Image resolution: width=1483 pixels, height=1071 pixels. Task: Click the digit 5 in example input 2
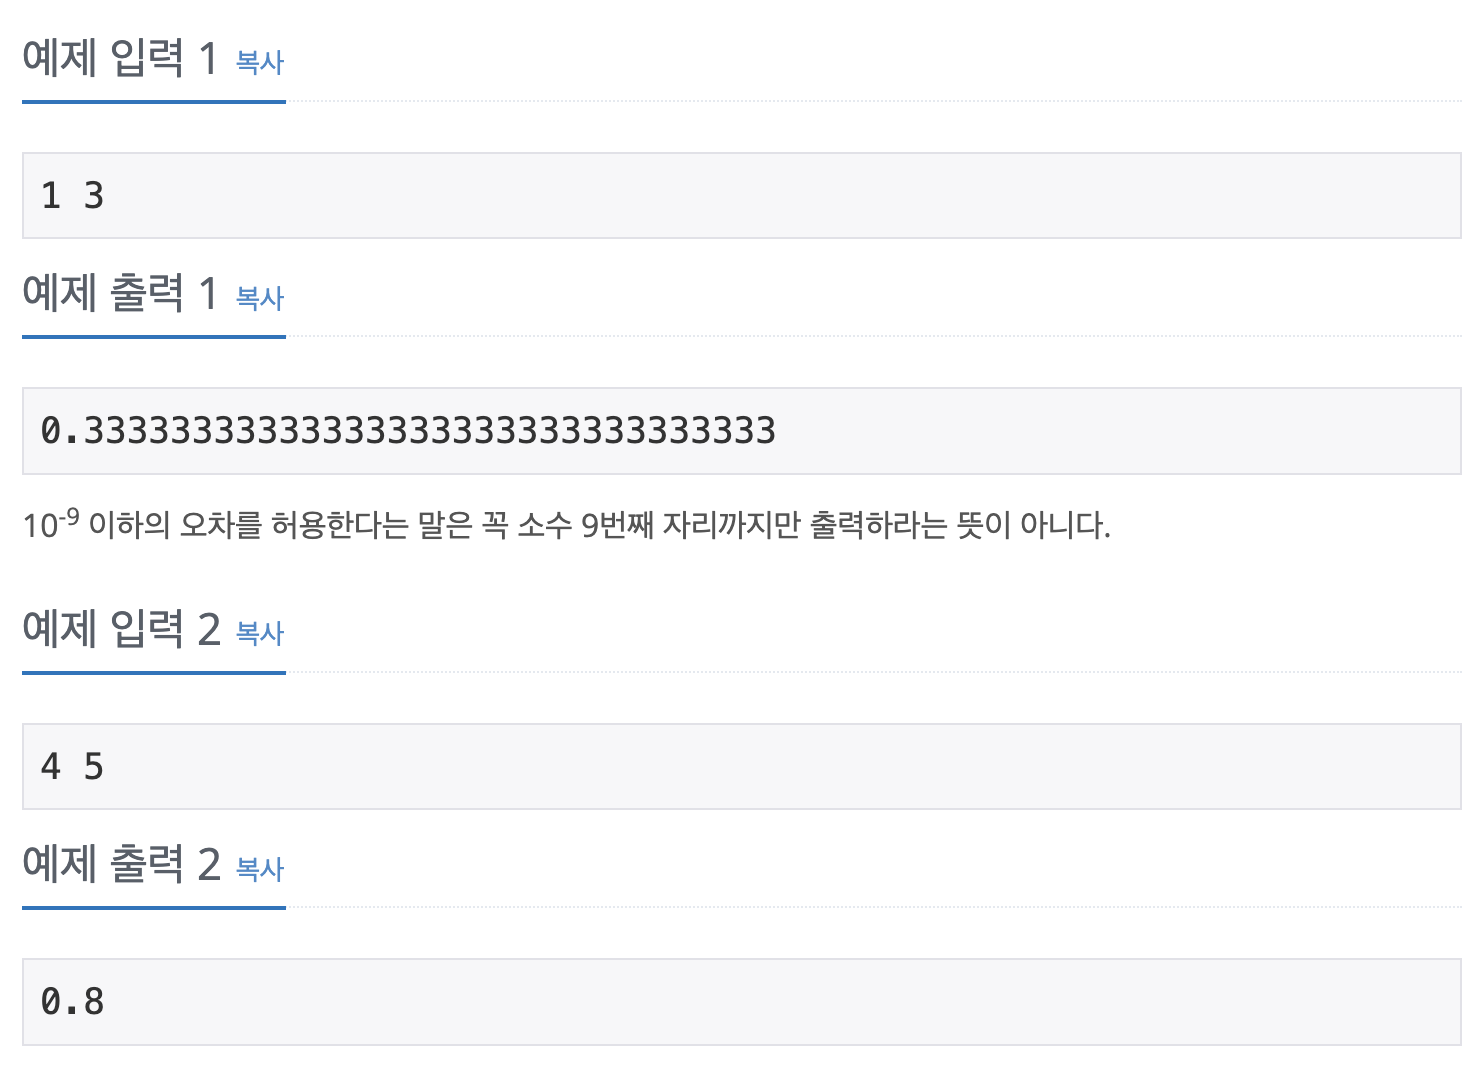(x=94, y=766)
